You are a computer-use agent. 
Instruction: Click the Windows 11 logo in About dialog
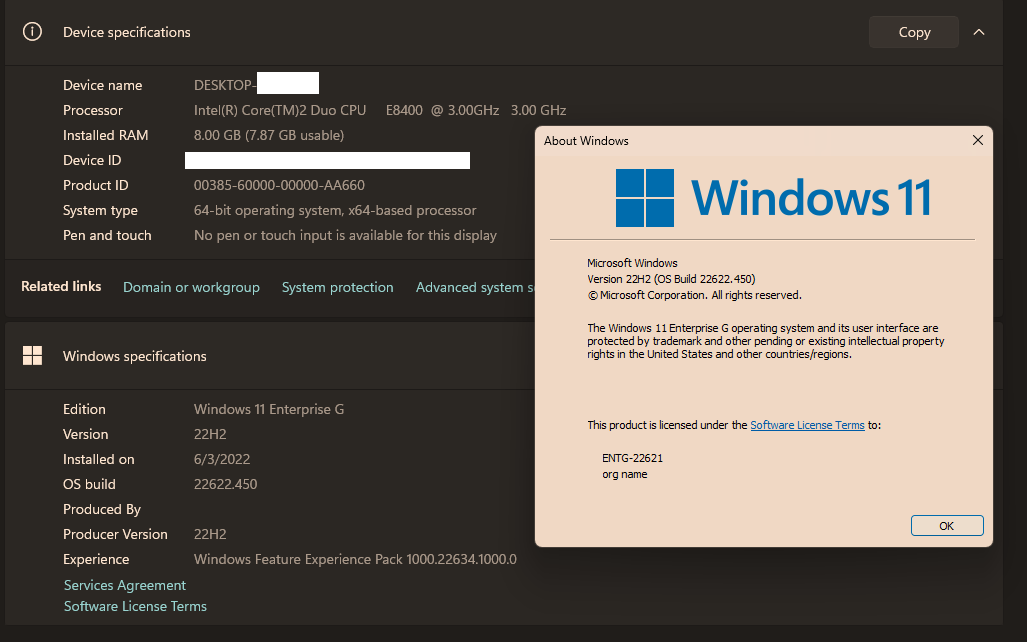[773, 197]
